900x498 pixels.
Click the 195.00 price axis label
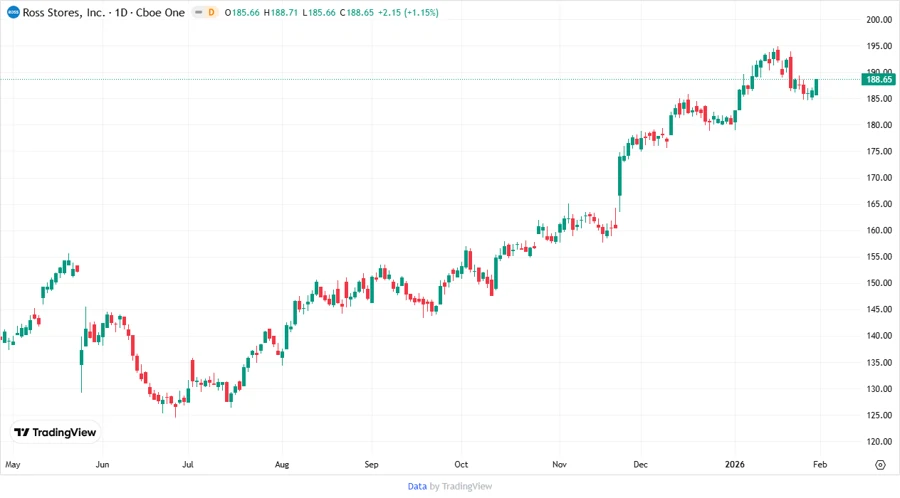[879, 46]
